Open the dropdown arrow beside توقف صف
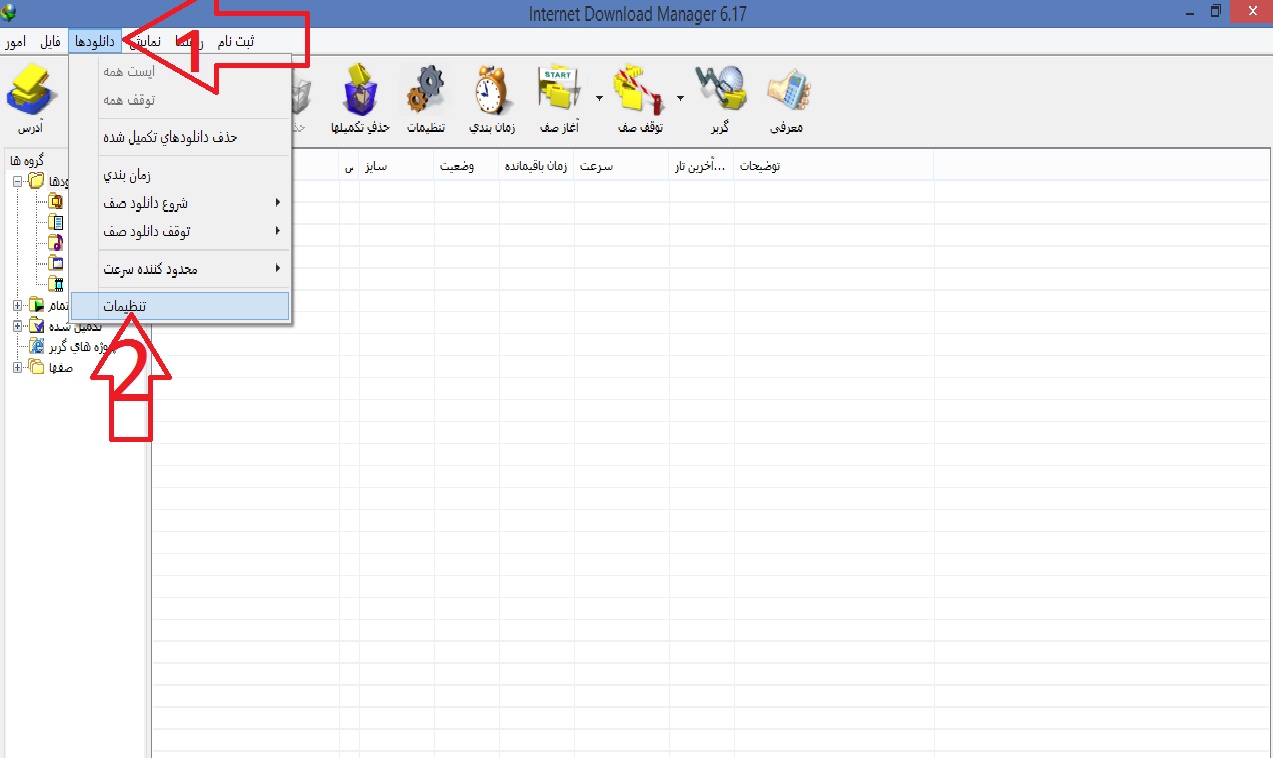 point(680,98)
